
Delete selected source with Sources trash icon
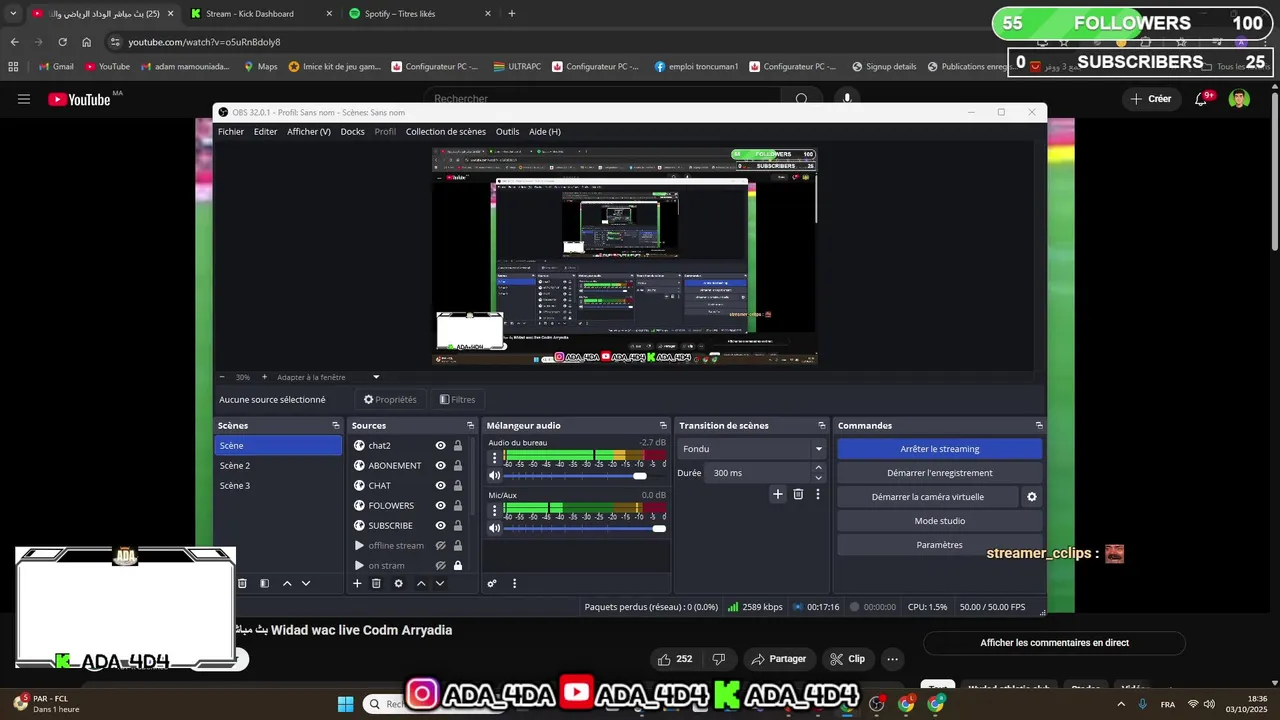coord(376,583)
